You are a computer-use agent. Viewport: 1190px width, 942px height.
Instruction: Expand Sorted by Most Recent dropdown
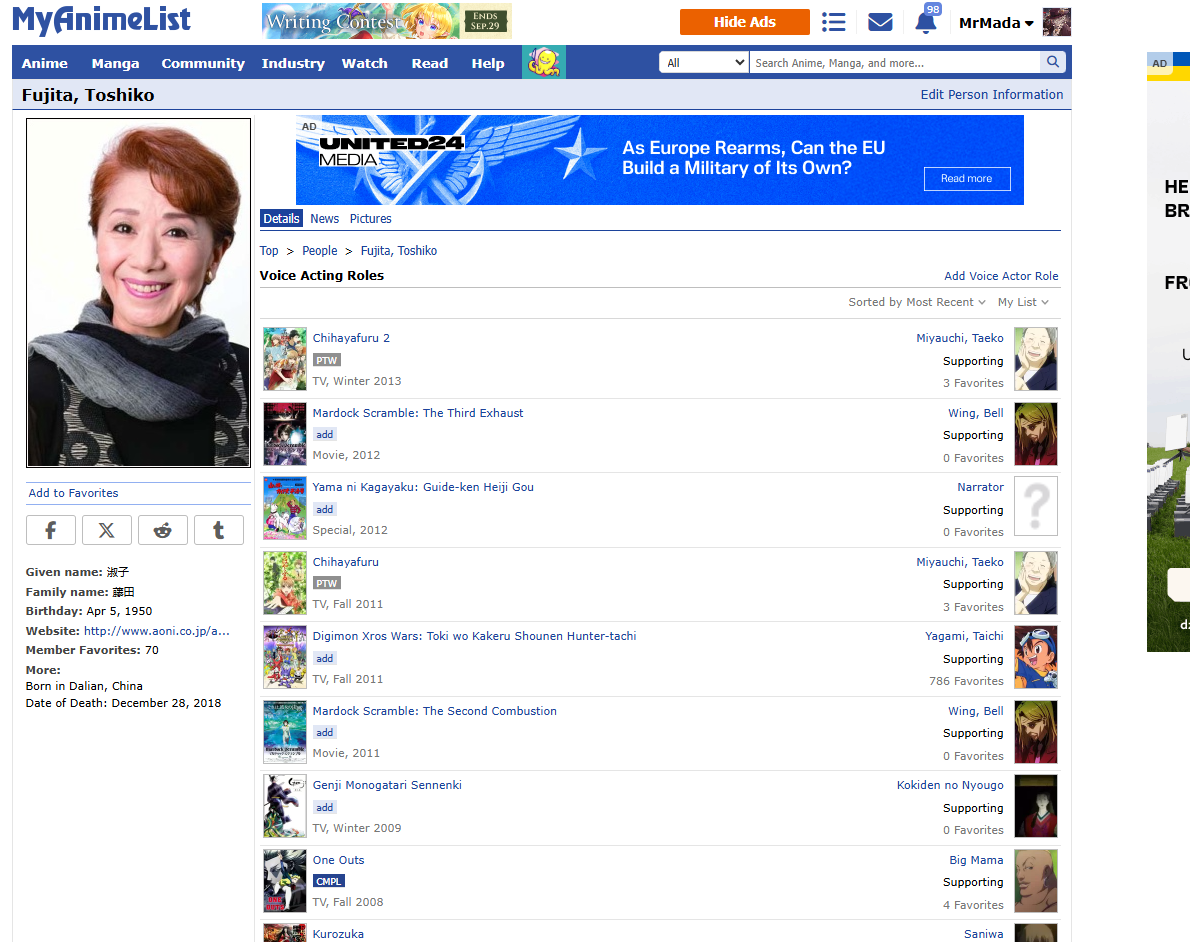coord(917,302)
